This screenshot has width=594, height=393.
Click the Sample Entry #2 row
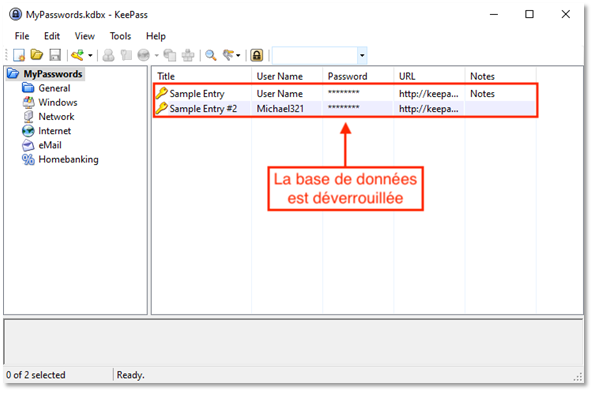[344, 109]
